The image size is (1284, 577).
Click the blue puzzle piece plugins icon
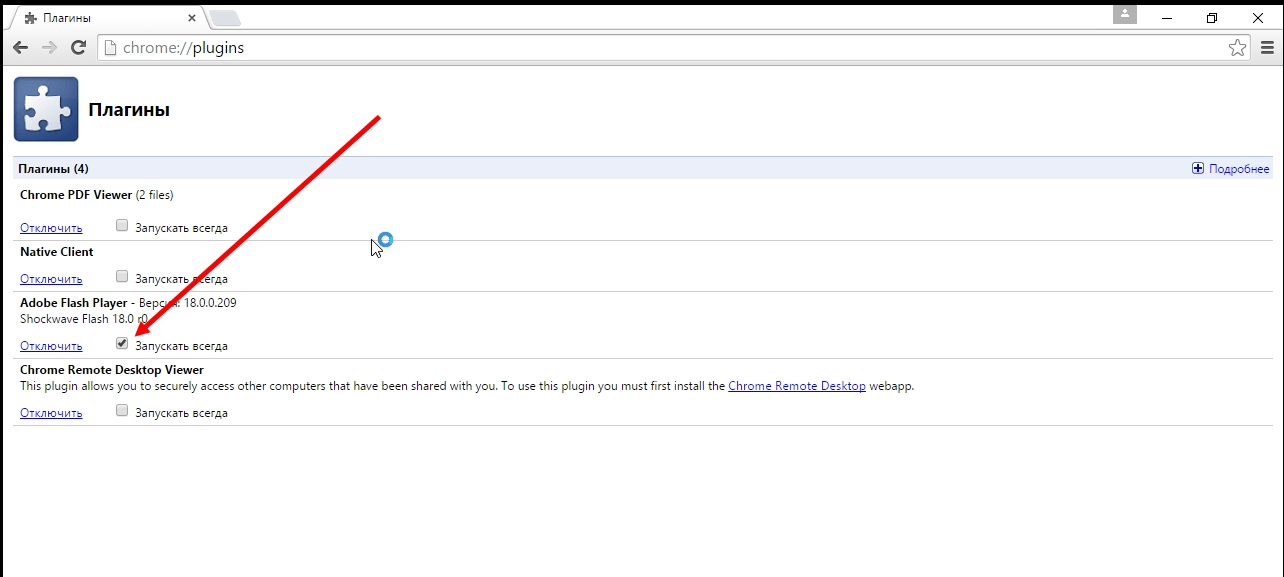pyautogui.click(x=46, y=109)
